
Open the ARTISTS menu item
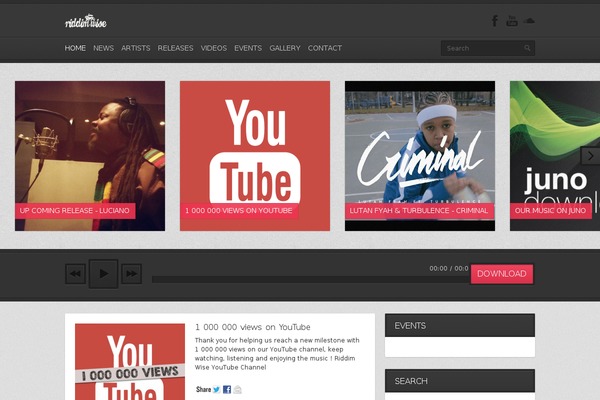click(135, 48)
